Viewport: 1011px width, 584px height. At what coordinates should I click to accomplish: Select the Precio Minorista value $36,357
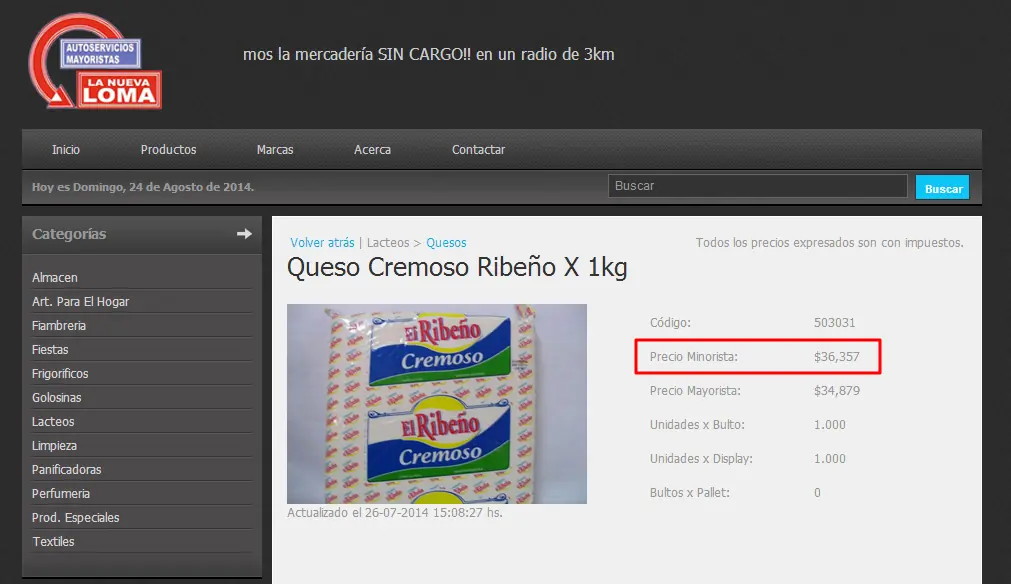pyautogui.click(x=836, y=356)
